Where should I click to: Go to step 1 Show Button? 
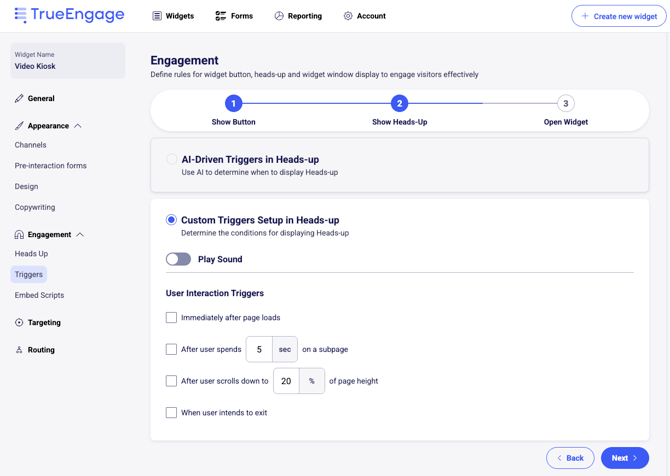click(x=233, y=103)
